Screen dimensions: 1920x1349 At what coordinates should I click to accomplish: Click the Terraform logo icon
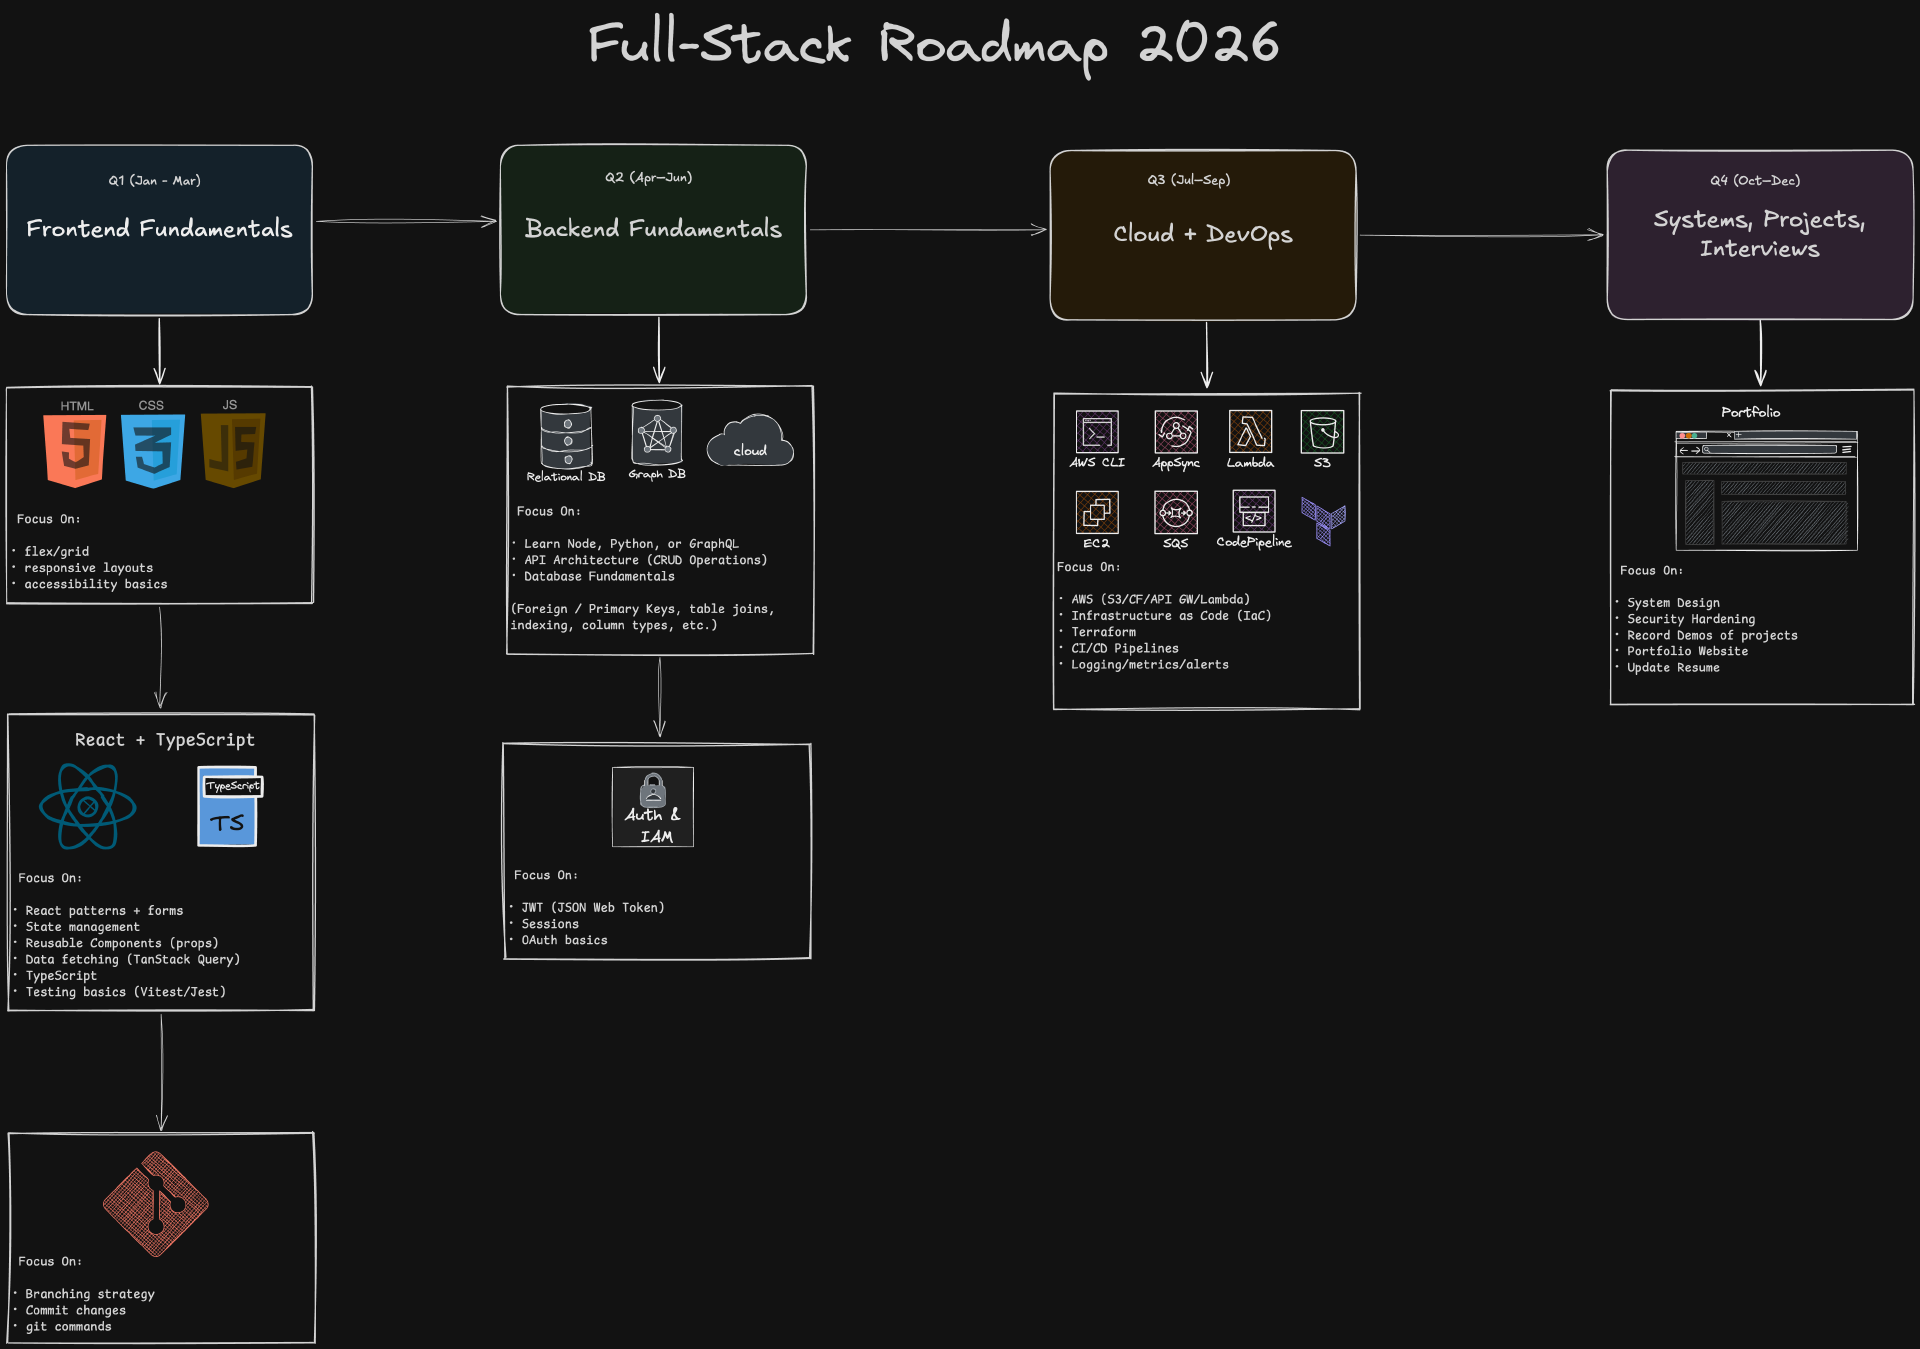(x=1323, y=521)
